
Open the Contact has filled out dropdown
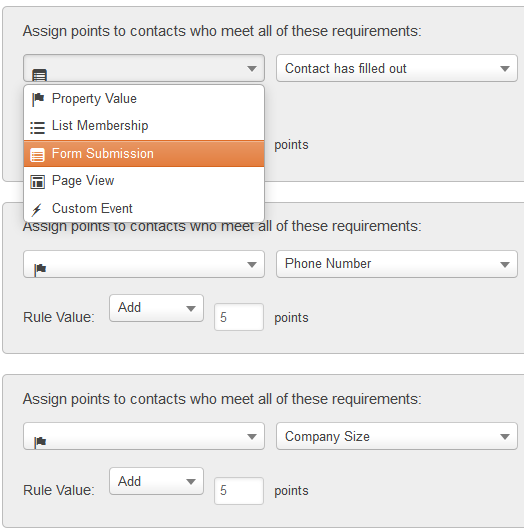click(397, 68)
